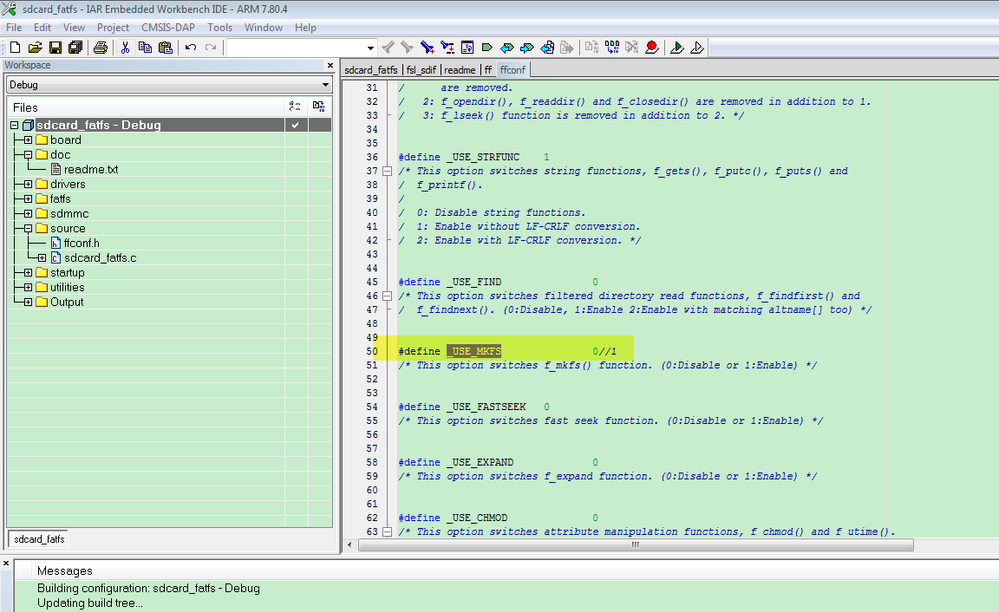Screen dimensions: 999x612
Task: Open the Edit menu
Action: click(x=42, y=27)
